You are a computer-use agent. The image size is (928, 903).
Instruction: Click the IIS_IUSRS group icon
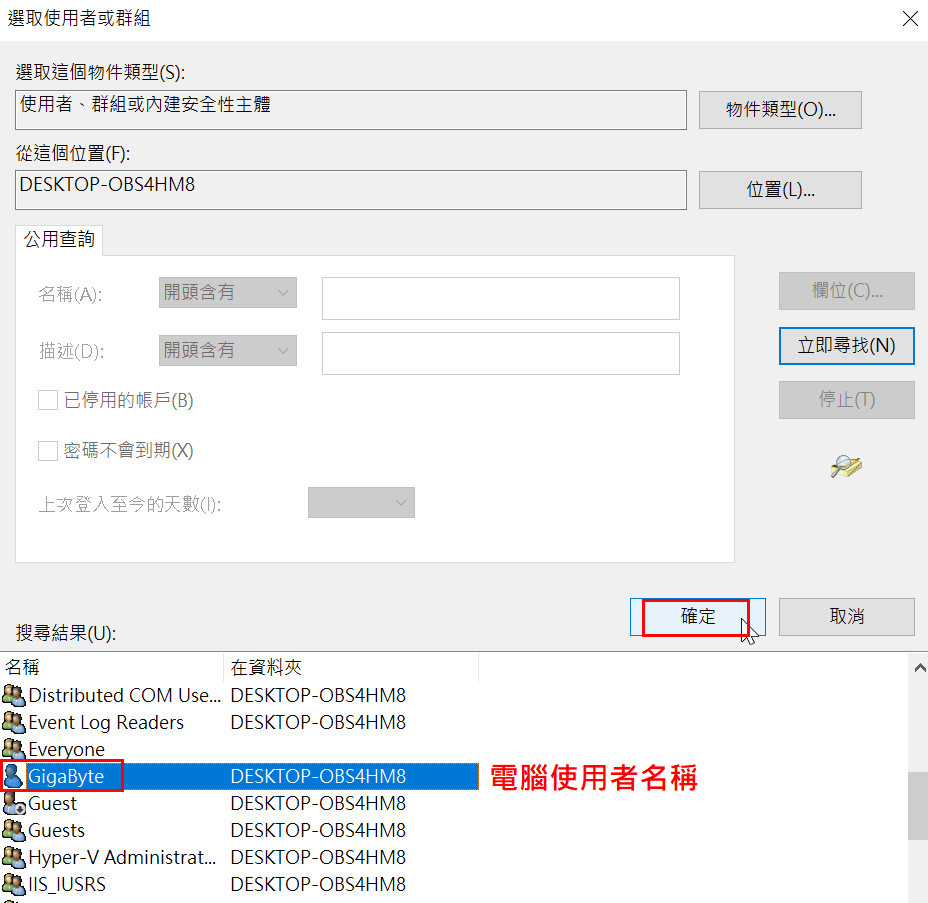(x=14, y=885)
